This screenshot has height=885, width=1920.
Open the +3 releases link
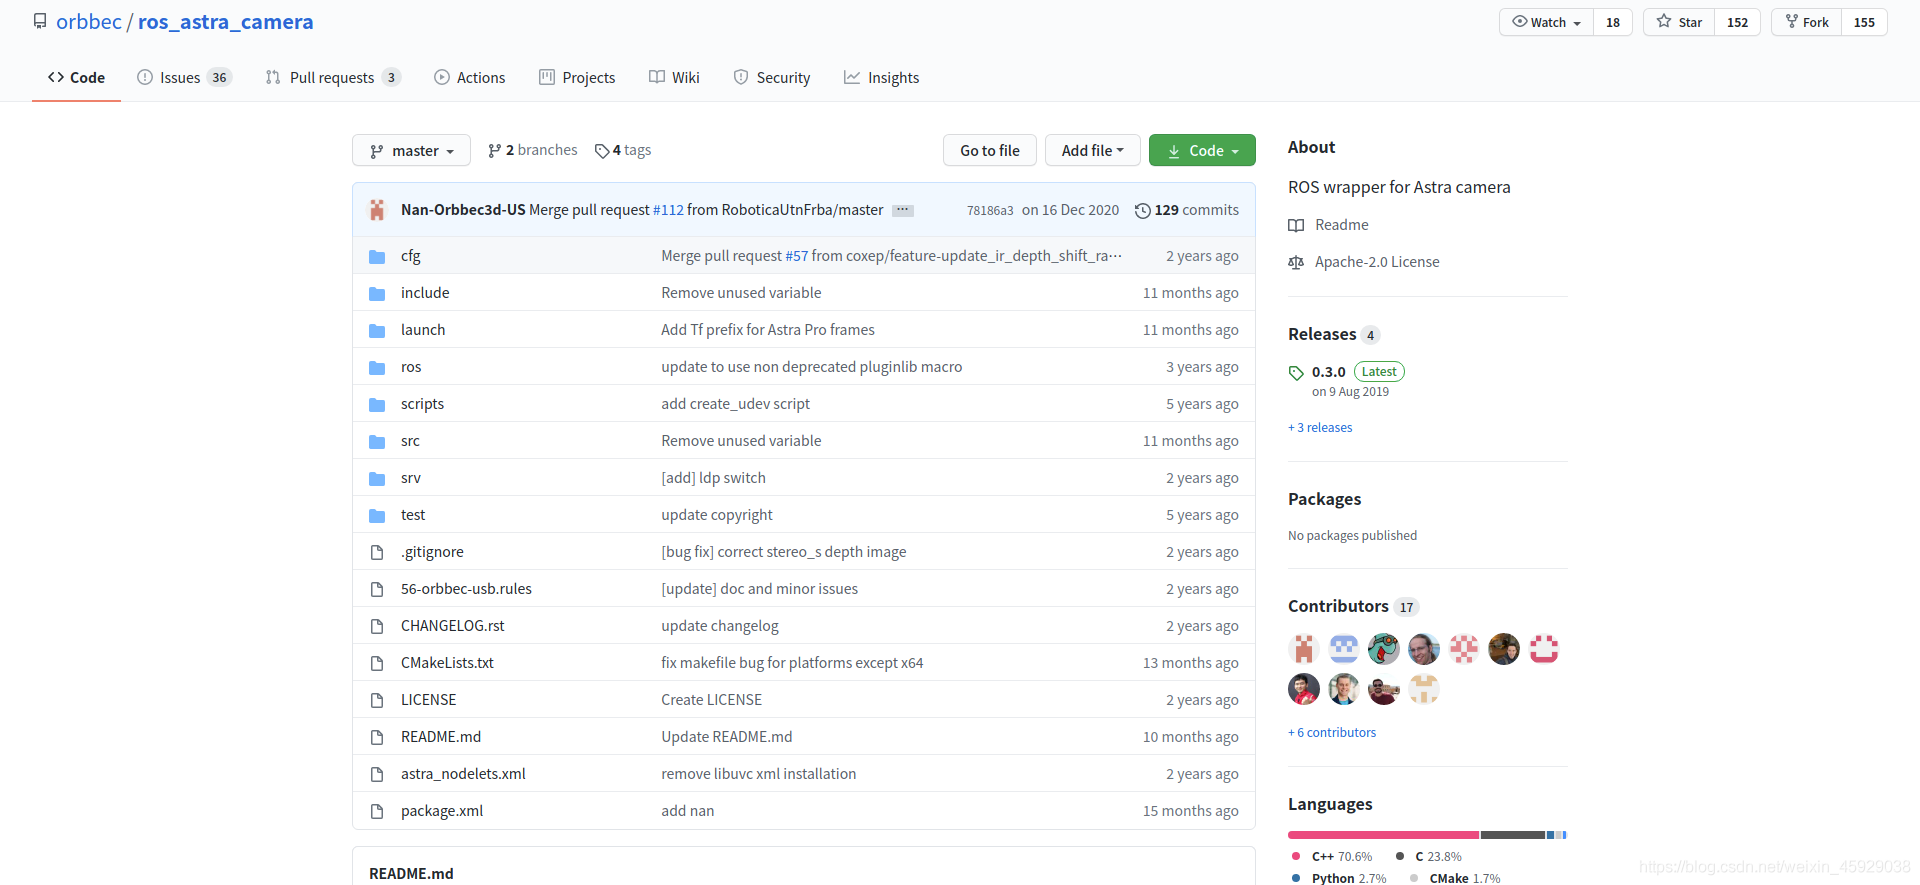click(x=1320, y=428)
